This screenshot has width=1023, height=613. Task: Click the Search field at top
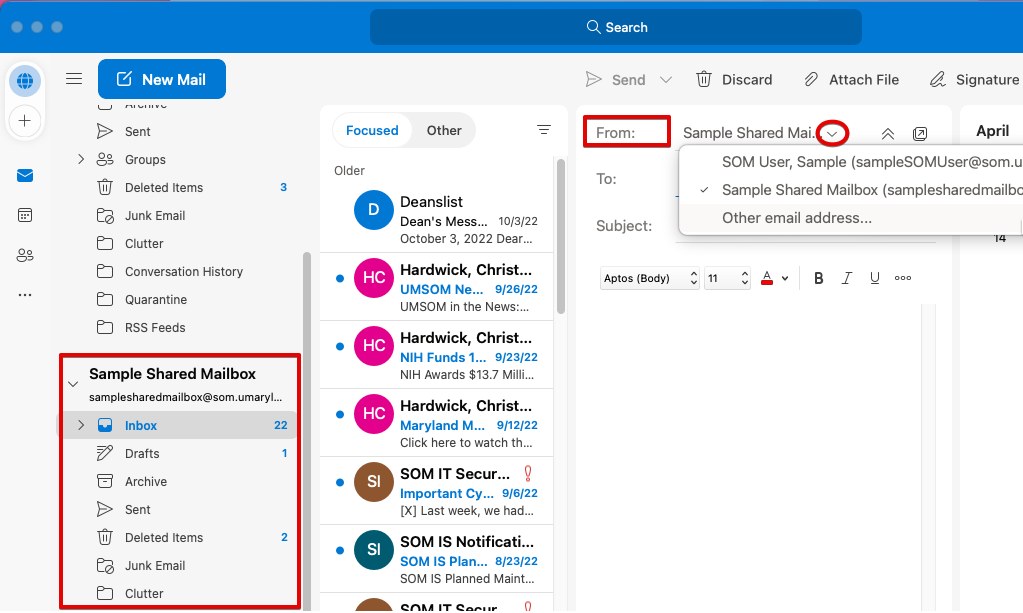pos(615,27)
